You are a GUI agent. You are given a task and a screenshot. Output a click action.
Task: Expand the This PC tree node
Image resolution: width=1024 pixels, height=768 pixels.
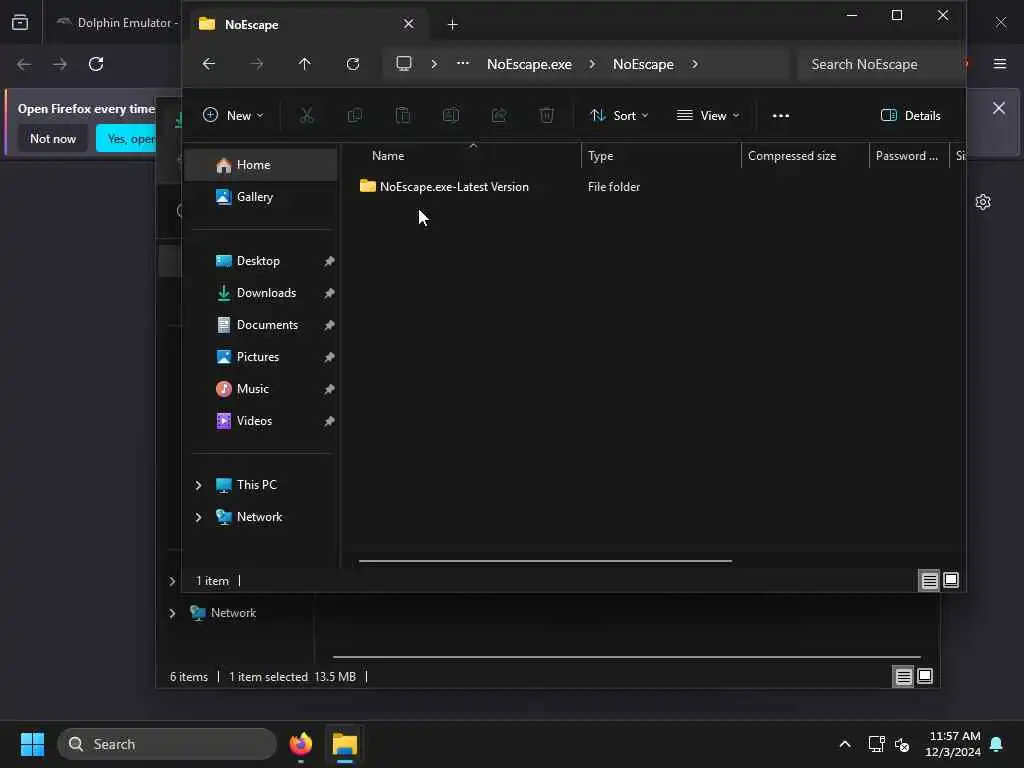[199, 485]
